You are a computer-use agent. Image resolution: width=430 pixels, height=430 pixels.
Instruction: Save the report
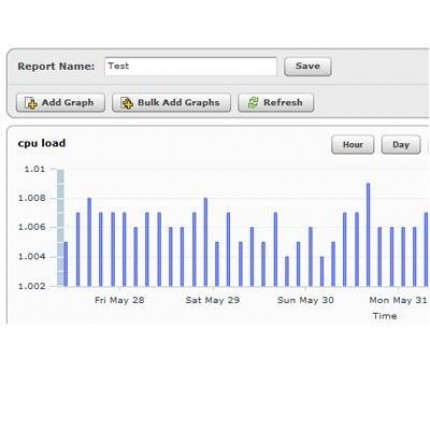[308, 66]
